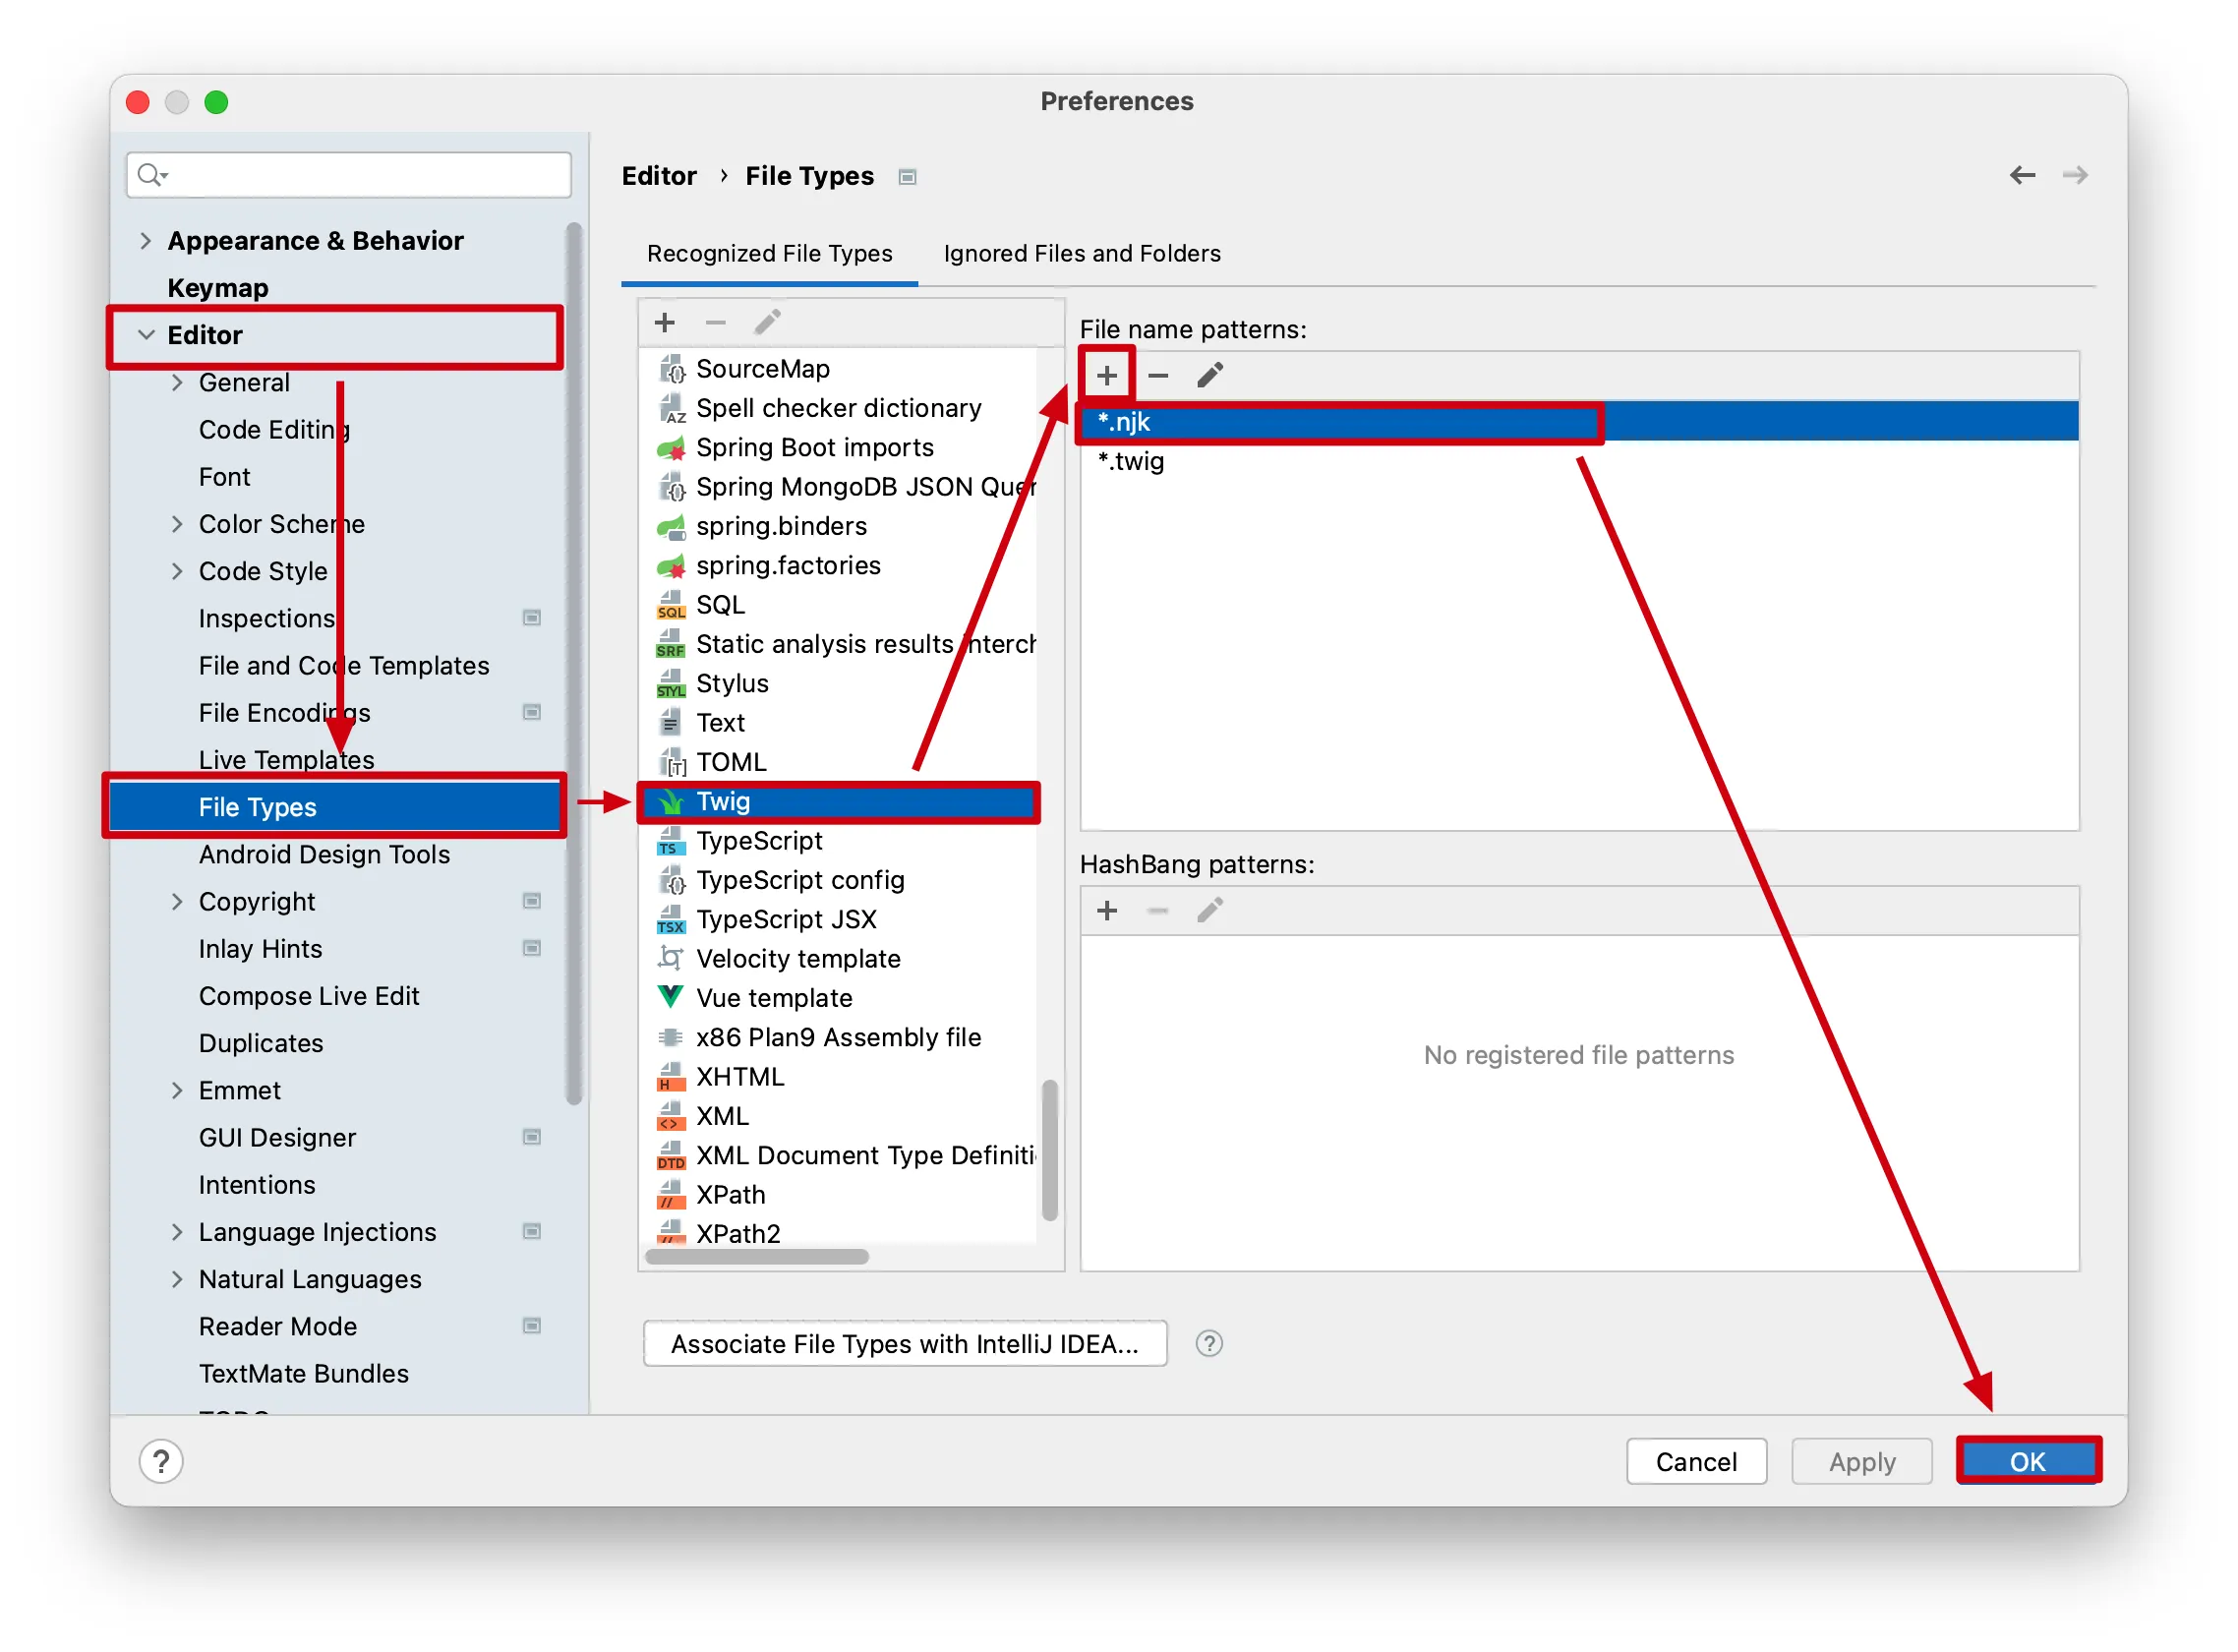Select the *.njk file name pattern
The width and height of the screenshot is (2238, 1652).
coord(1579,422)
